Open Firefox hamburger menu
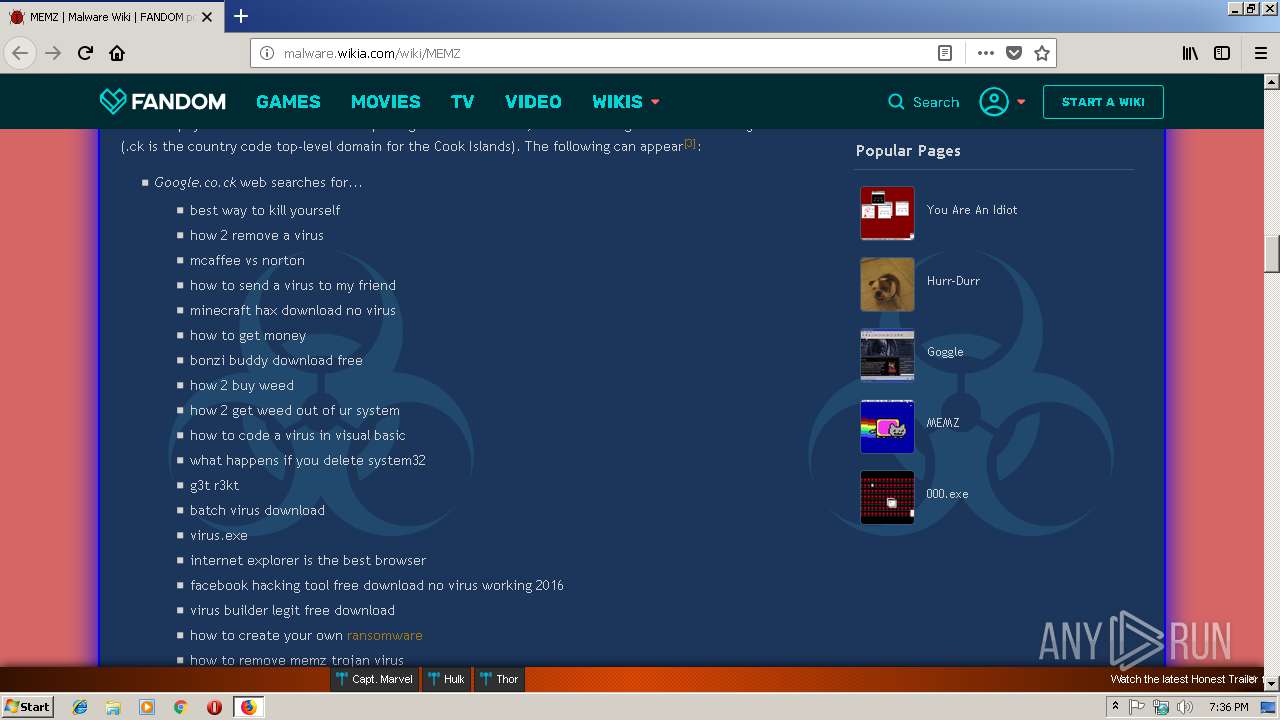Screen dimensions: 1280x720 [1261, 53]
